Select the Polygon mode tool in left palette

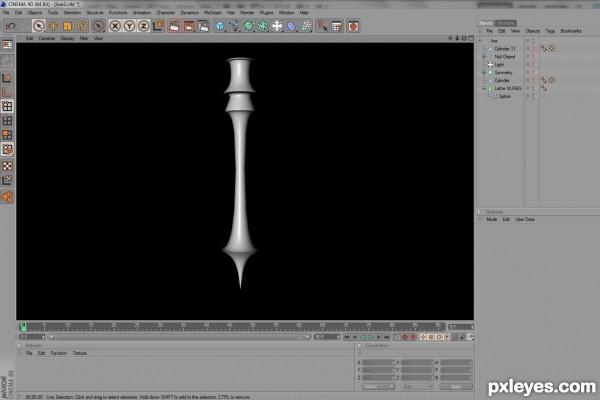pyautogui.click(x=7, y=135)
